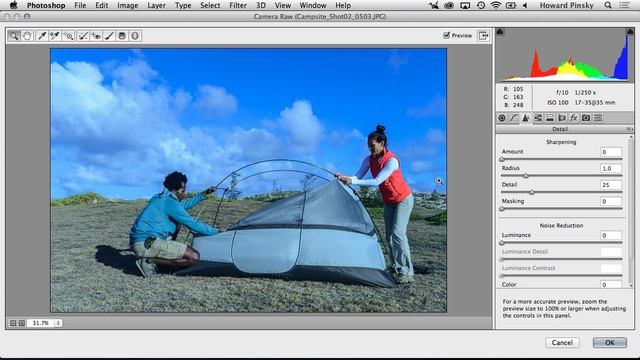640x360 pixels.
Task: Open the Howard Pinsky user menu
Action: [x=567, y=5]
